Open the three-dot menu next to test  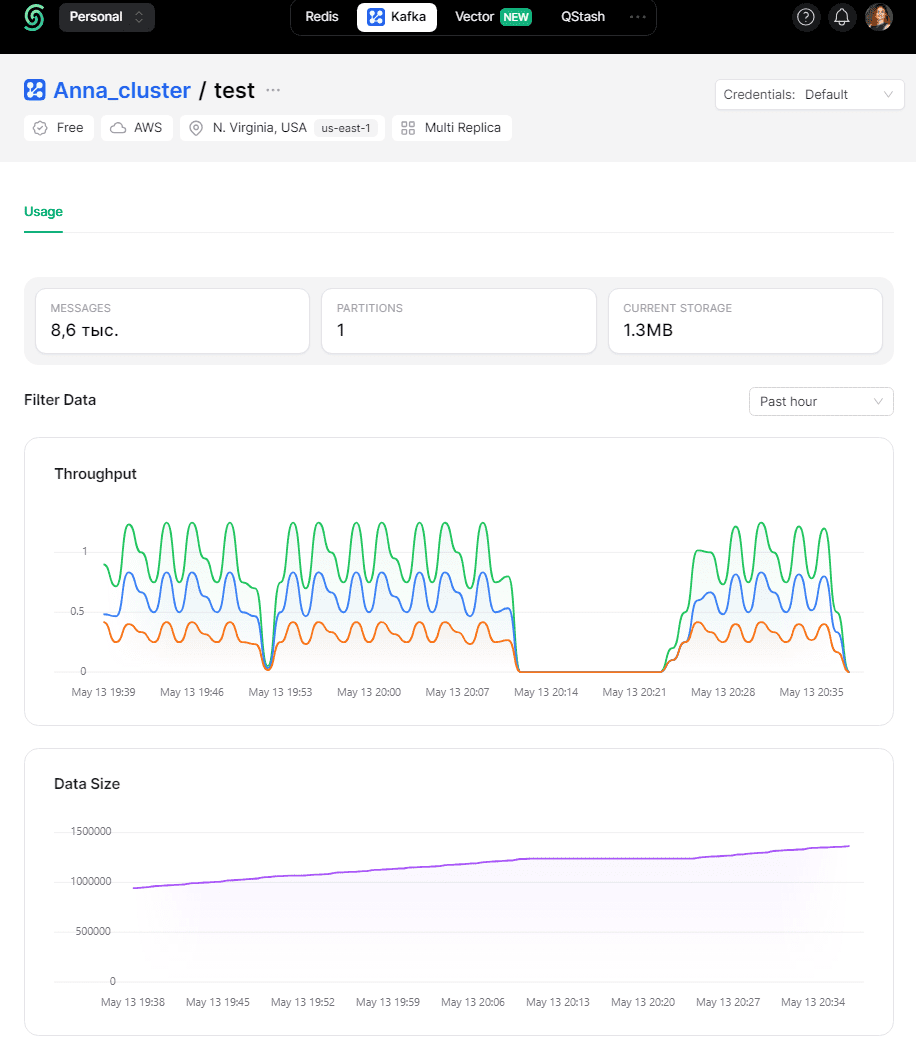[272, 90]
